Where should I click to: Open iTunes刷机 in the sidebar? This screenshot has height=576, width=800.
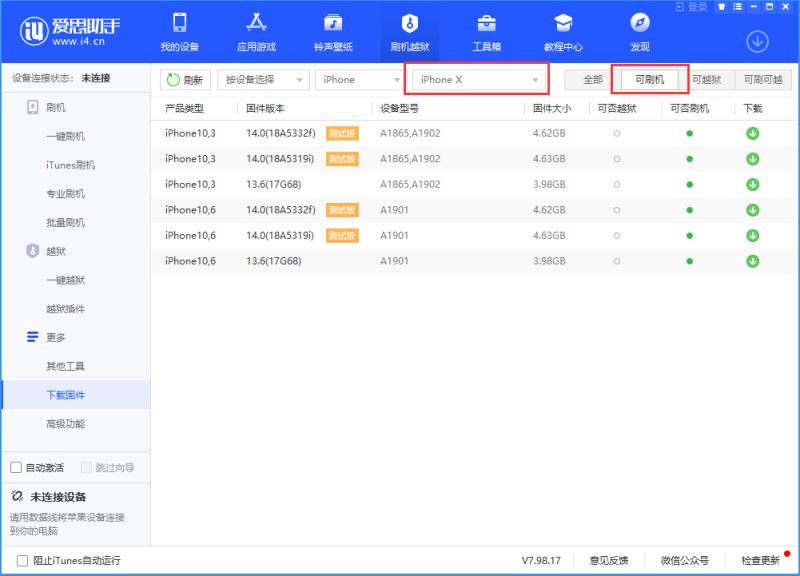(x=70, y=165)
